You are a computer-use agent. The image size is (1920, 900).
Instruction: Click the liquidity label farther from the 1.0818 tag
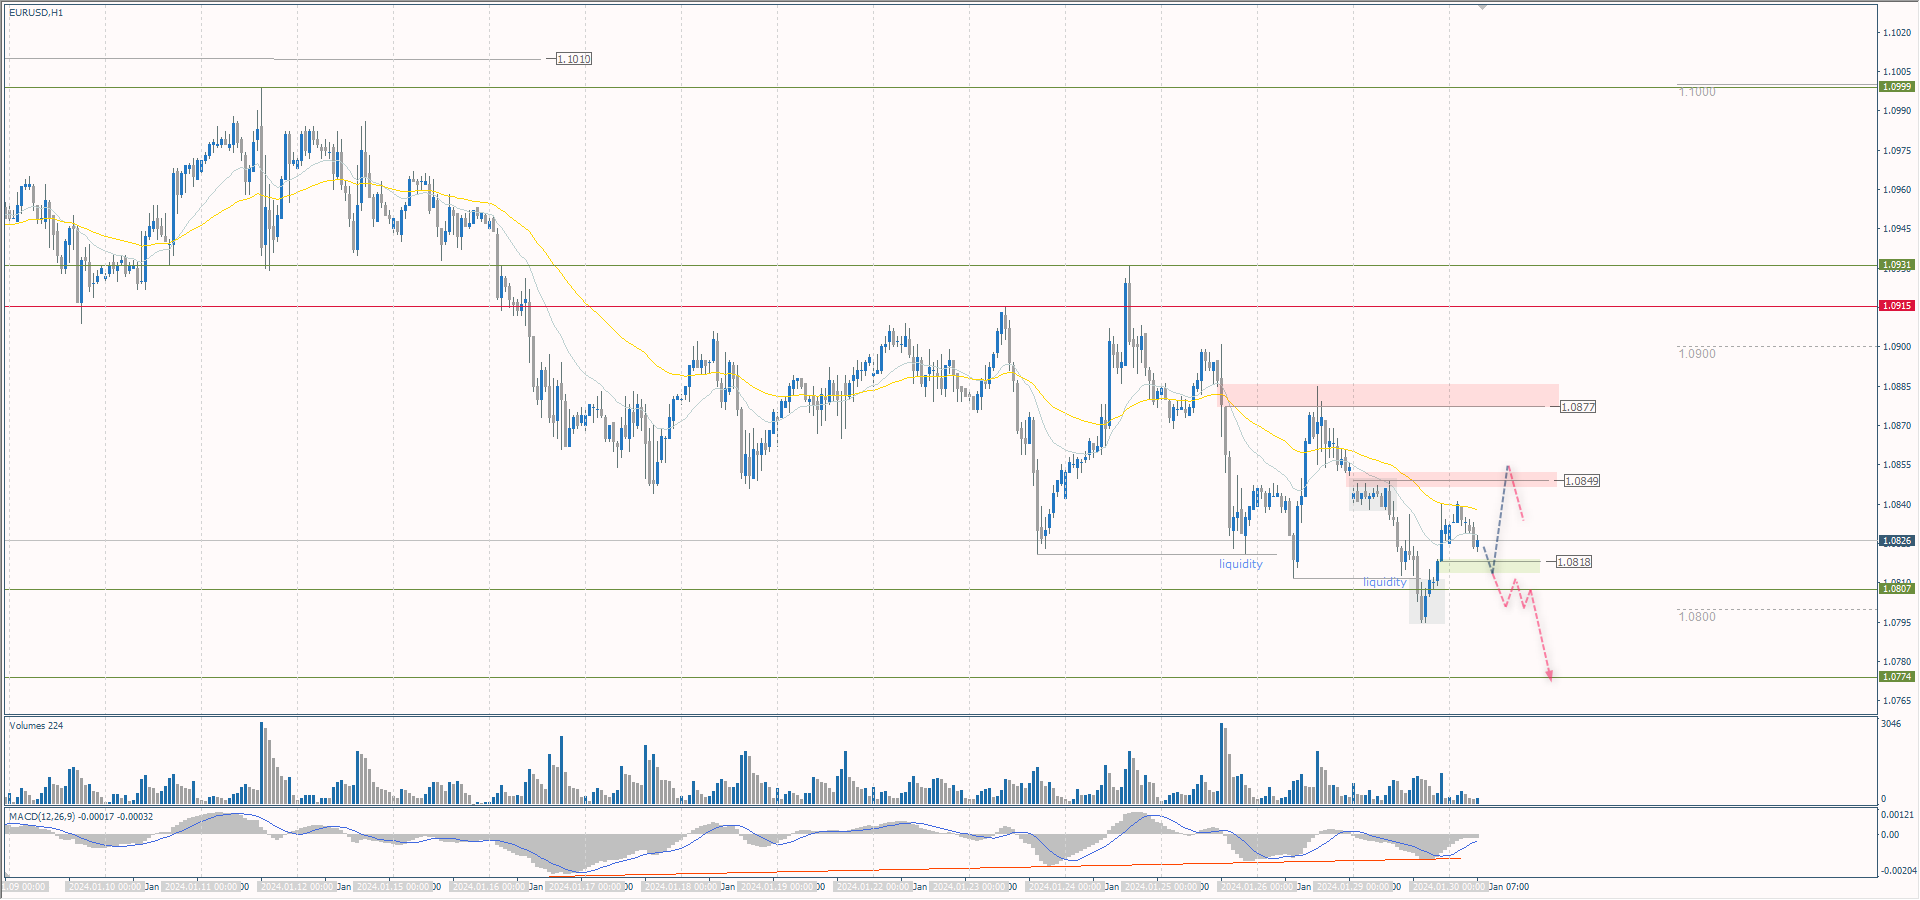pos(1241,564)
